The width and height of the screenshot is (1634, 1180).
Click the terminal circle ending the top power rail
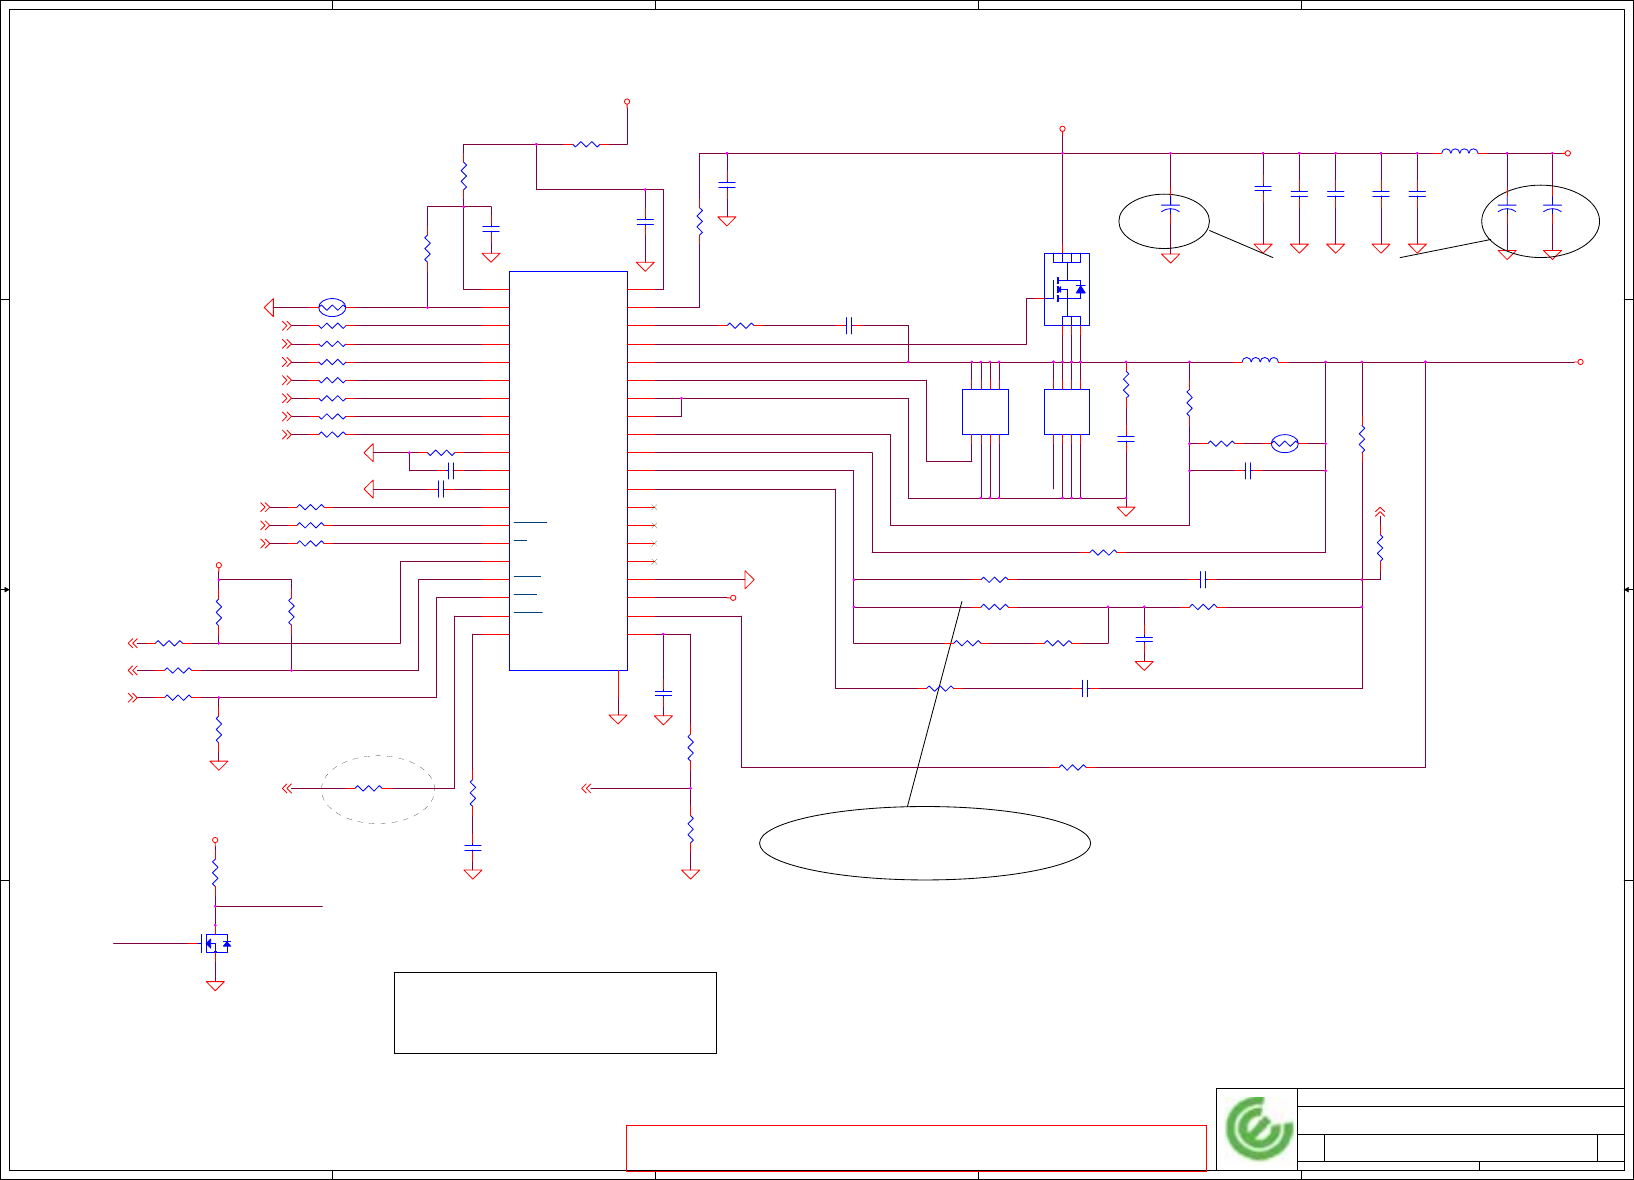[x=1567, y=153]
